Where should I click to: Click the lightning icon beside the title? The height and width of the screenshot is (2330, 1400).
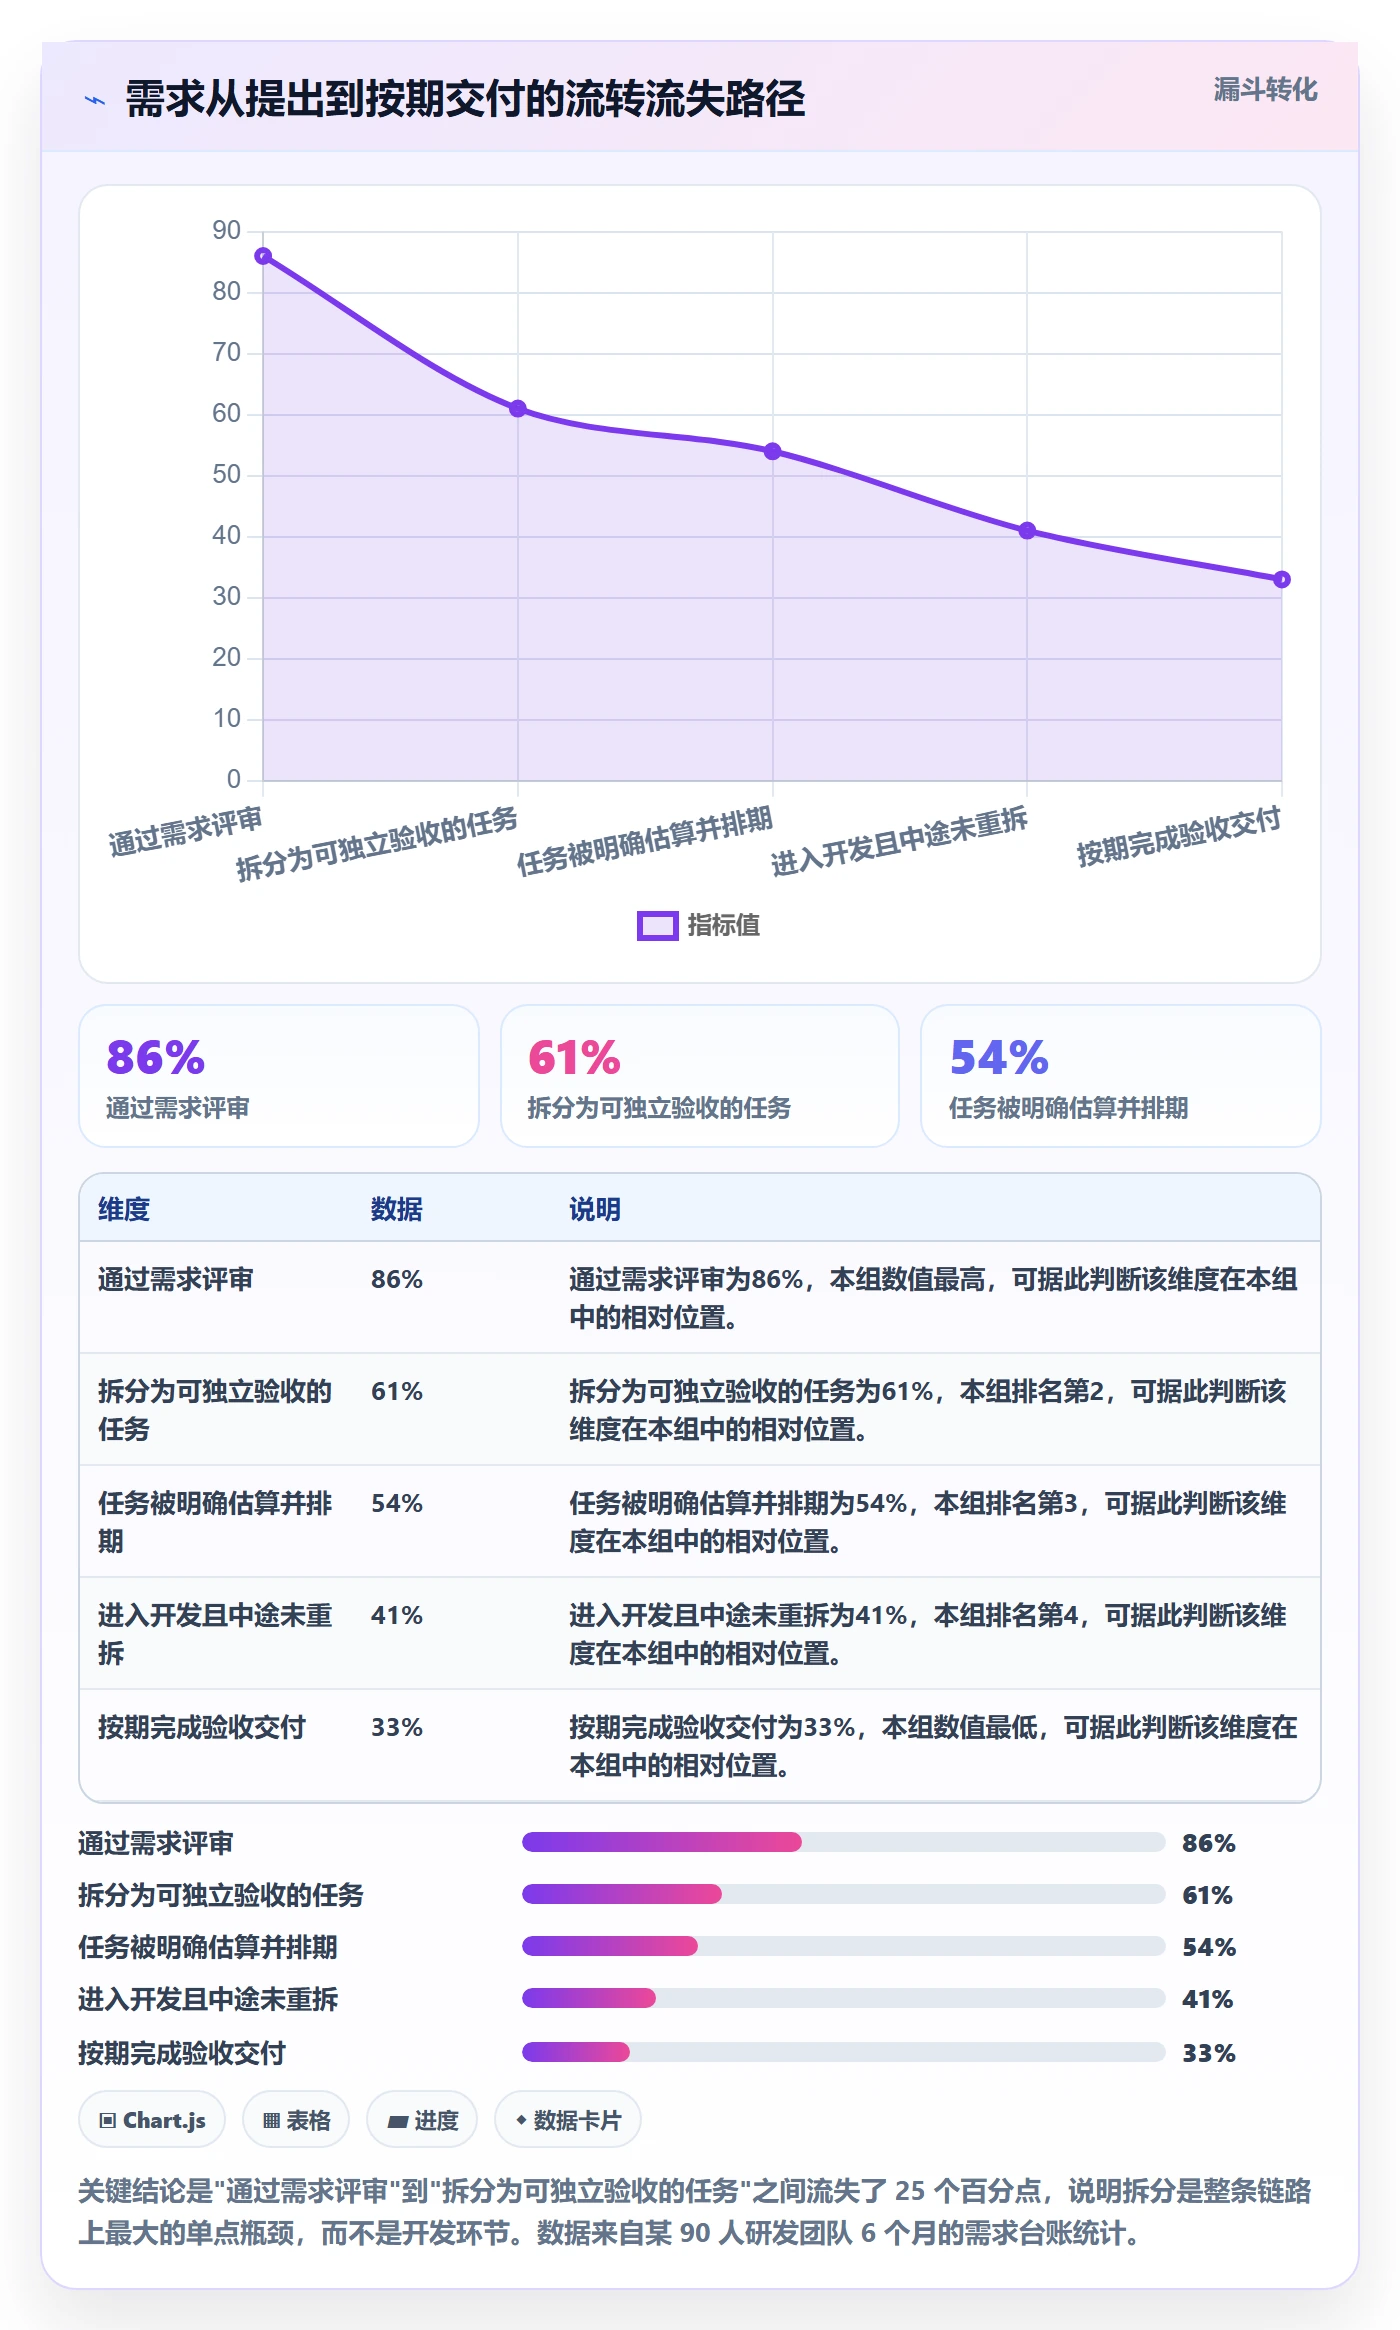tap(95, 100)
